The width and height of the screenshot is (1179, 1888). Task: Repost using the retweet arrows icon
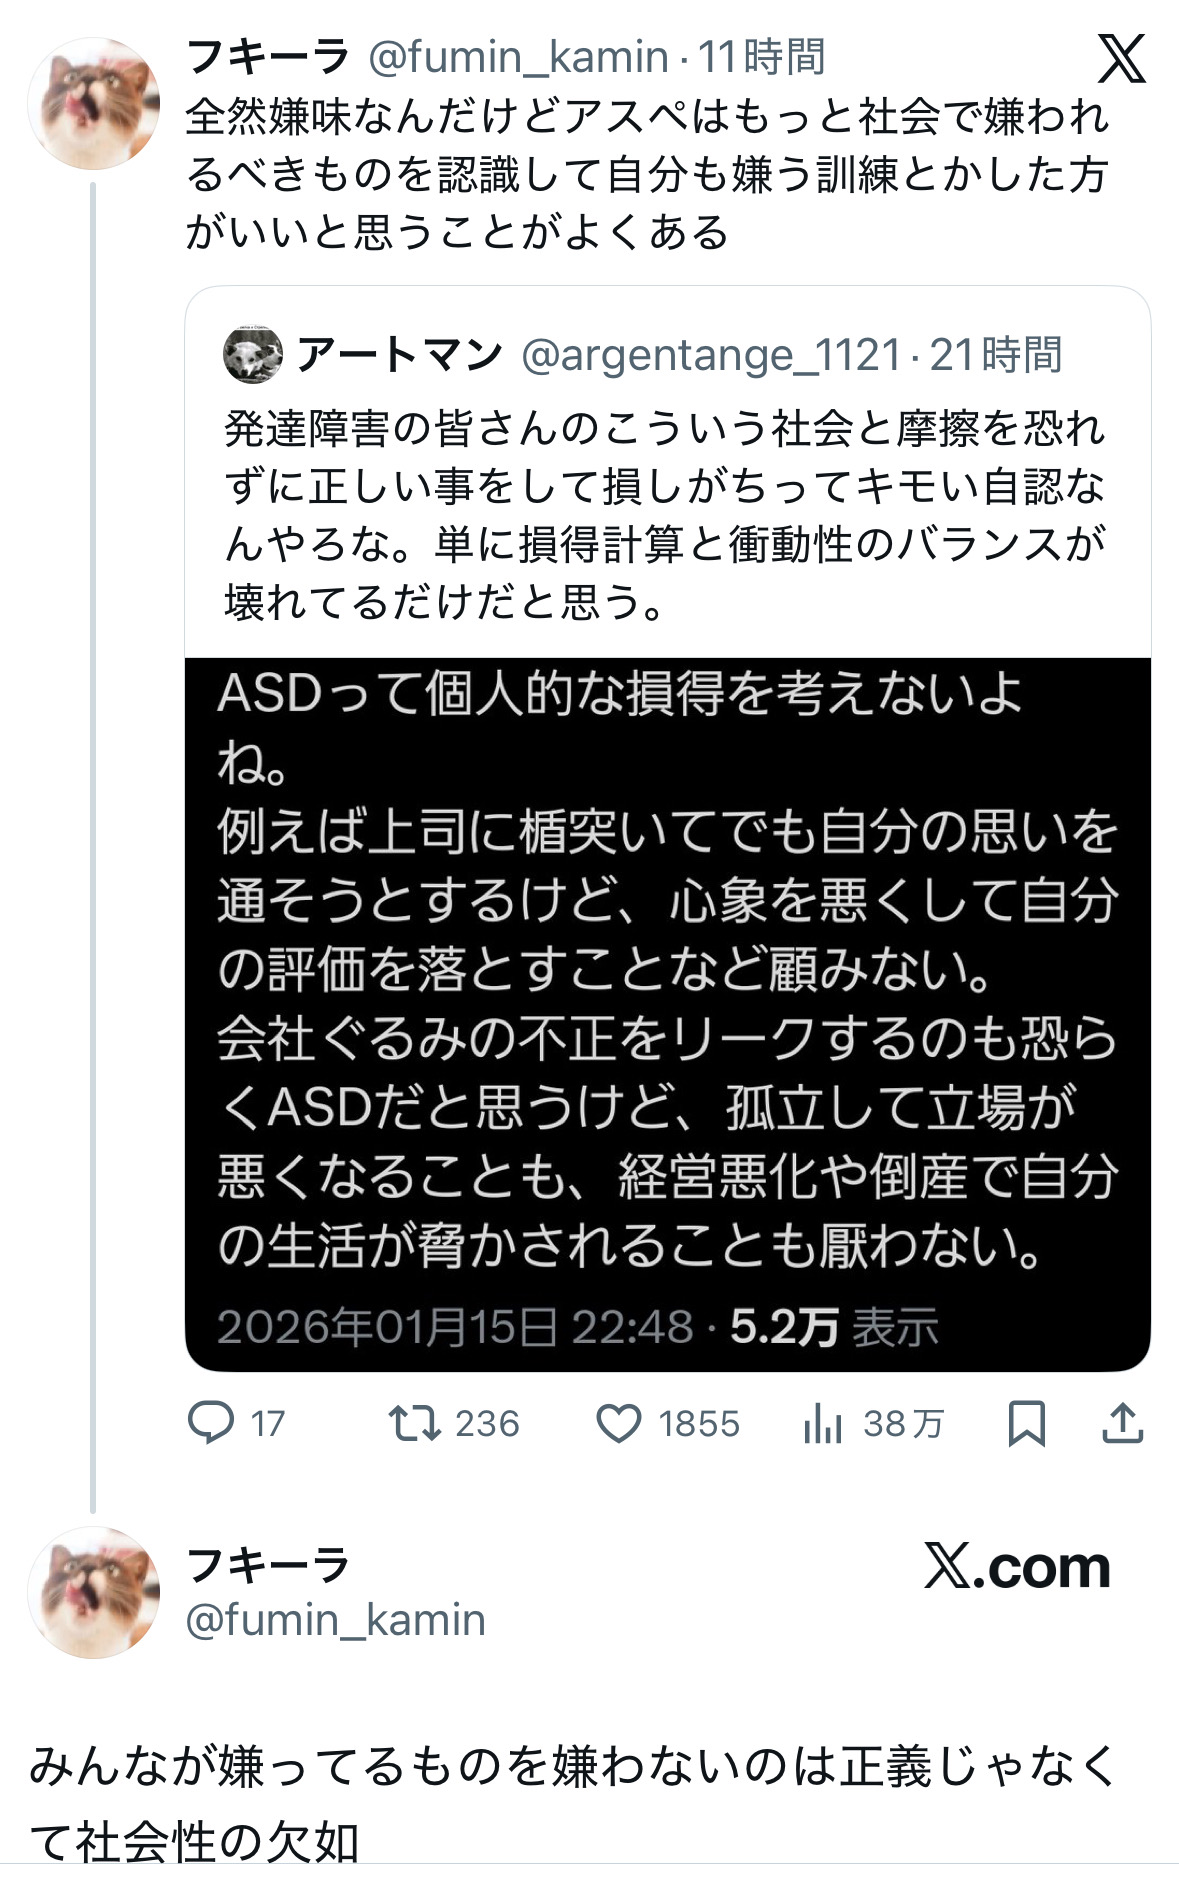[414, 1423]
